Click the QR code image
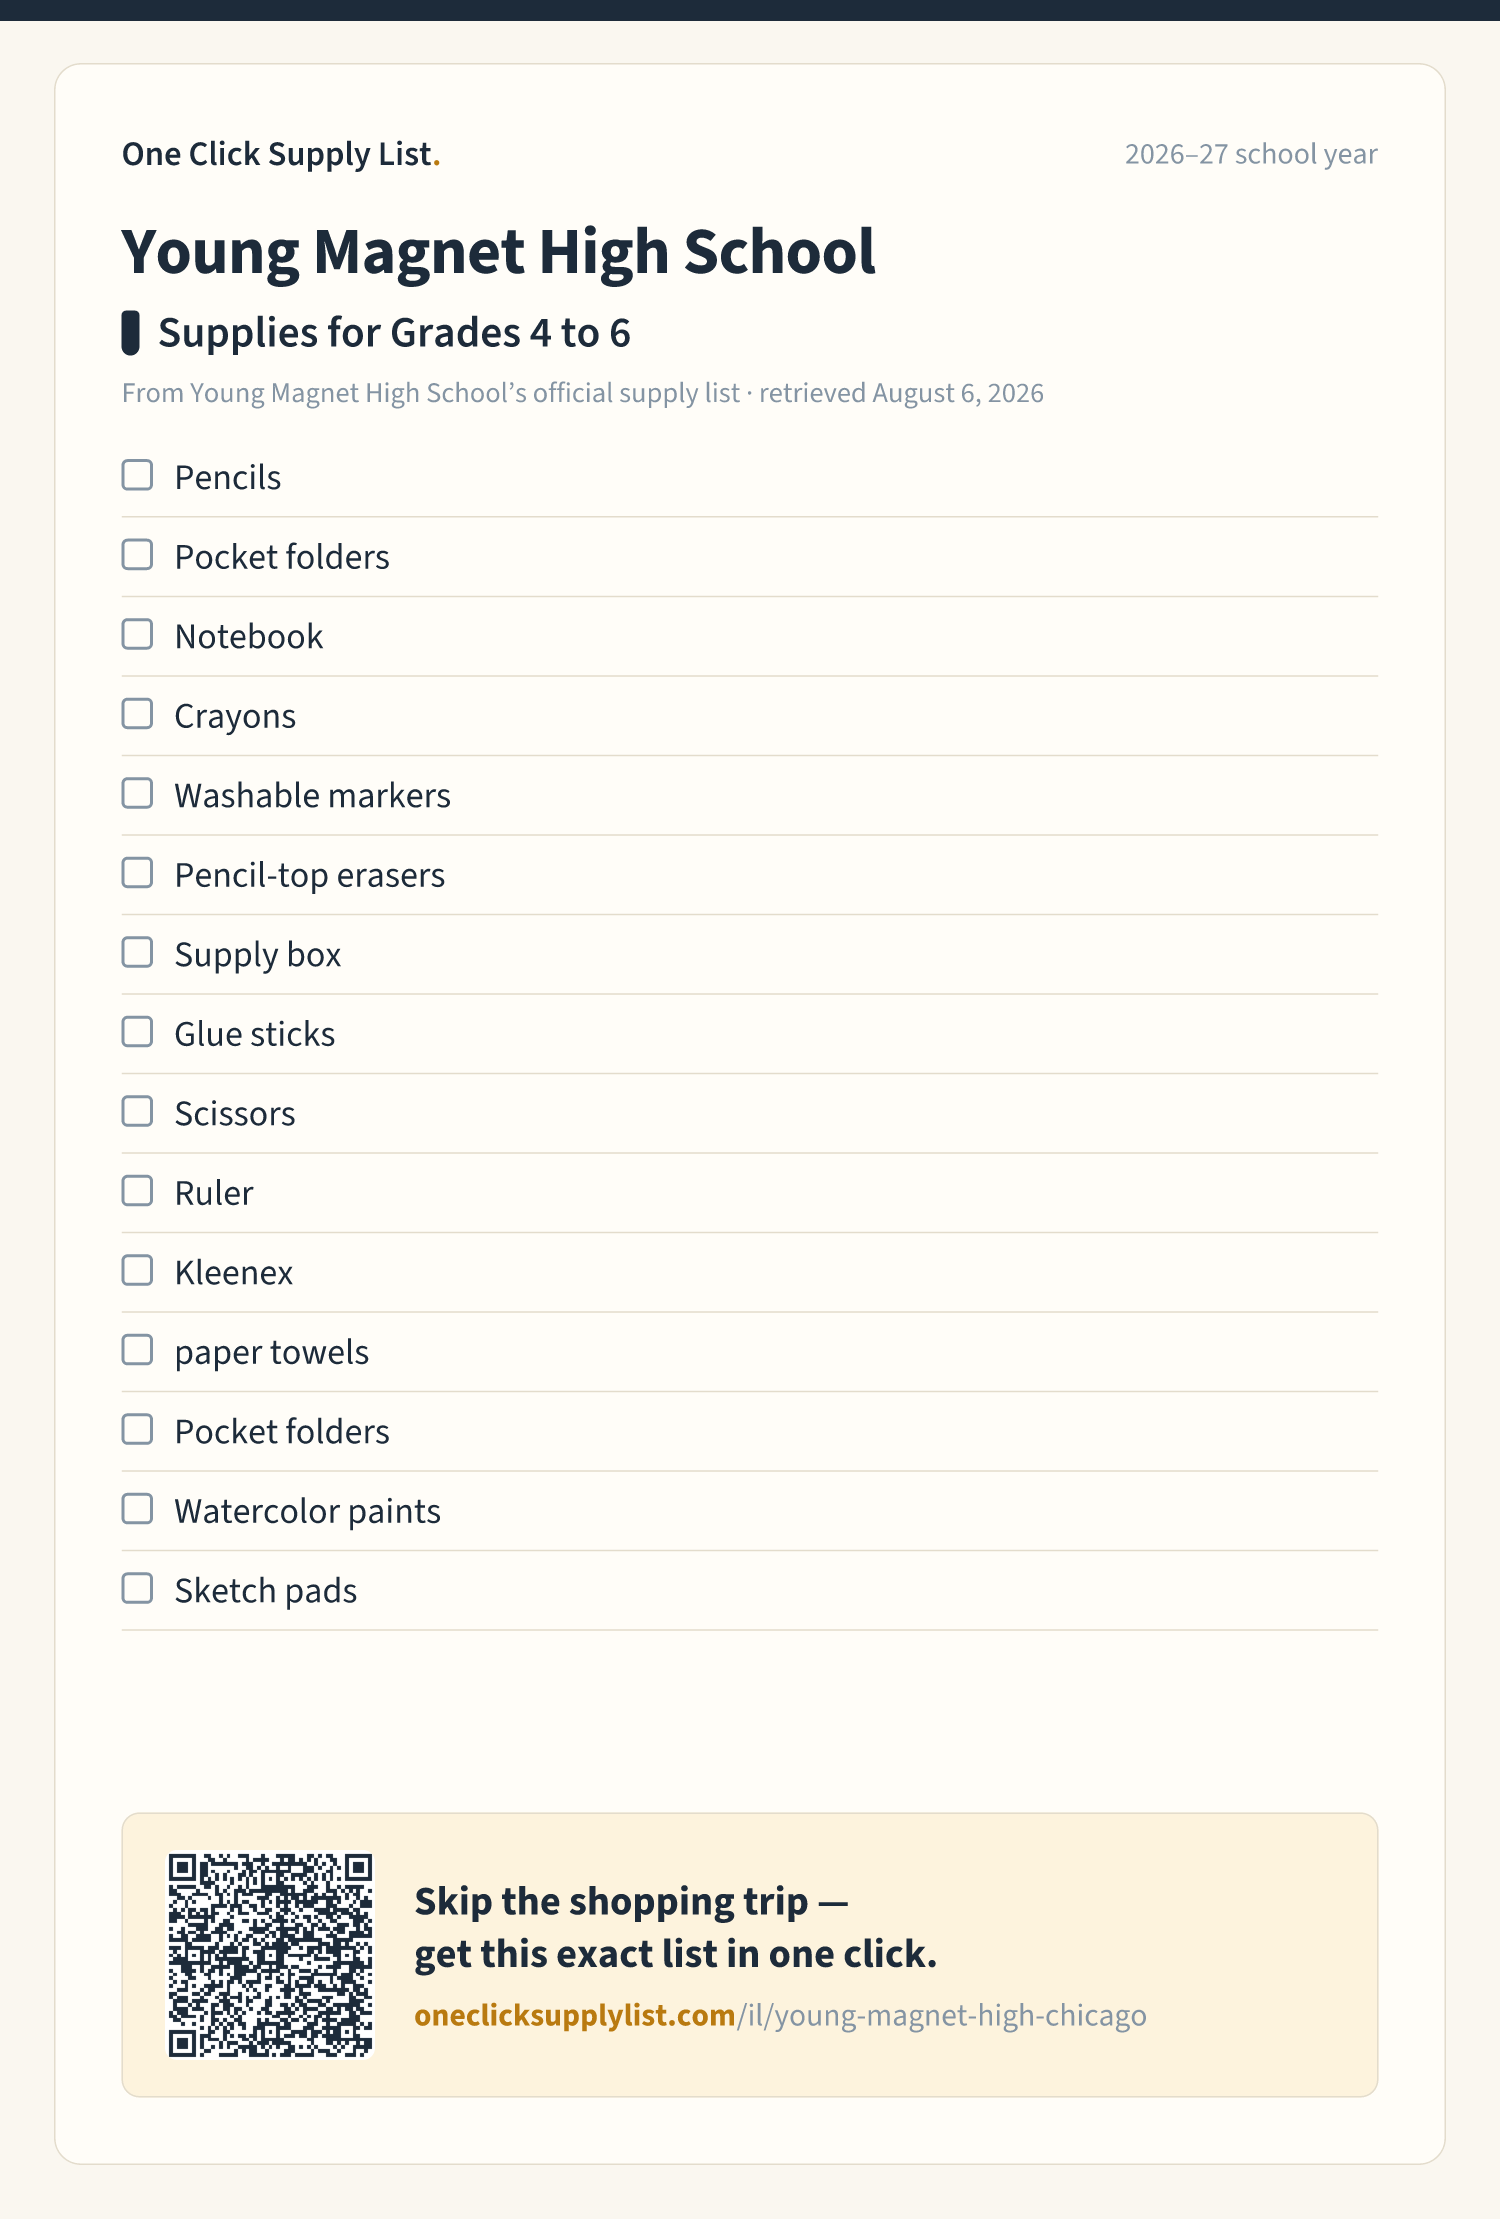This screenshot has height=2219, width=1500. tap(270, 1955)
